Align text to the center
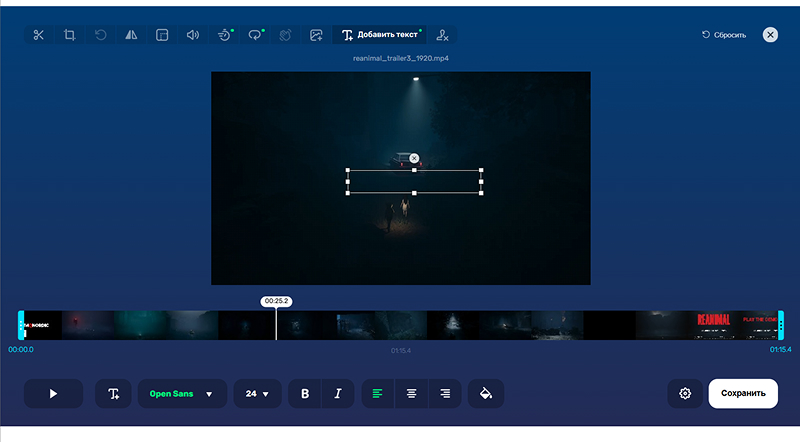This screenshot has width=800, height=442. [411, 394]
